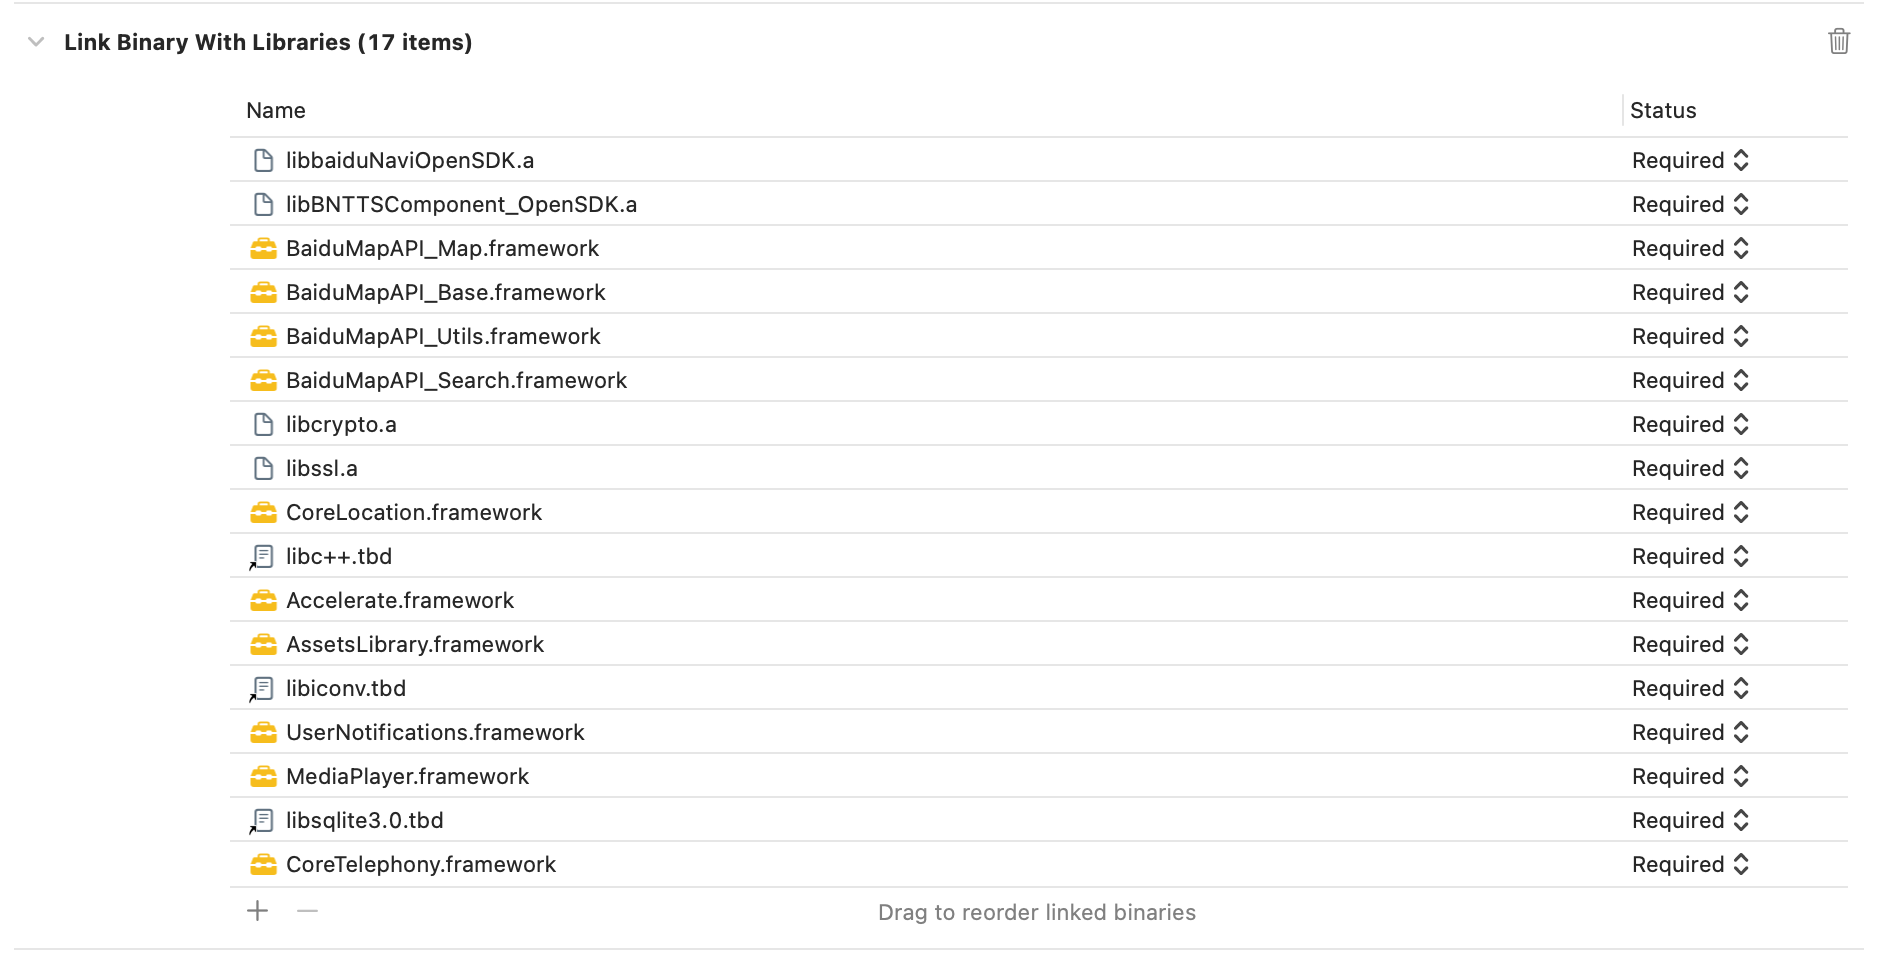This screenshot has width=1896, height=960.
Task: Select UserNotifications.framework in the list
Action: 435,733
